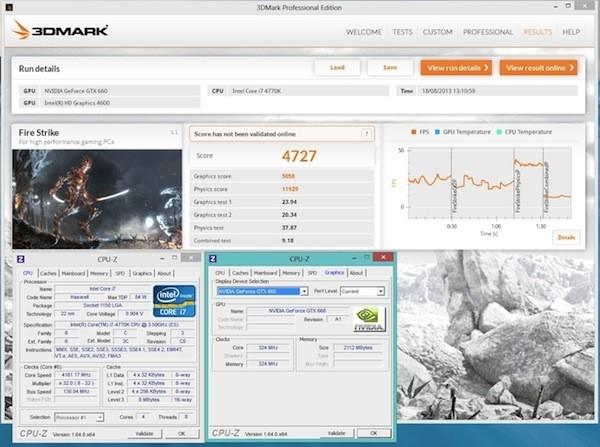
Task: Click the Graphics test 2 row
Action: coord(282,215)
